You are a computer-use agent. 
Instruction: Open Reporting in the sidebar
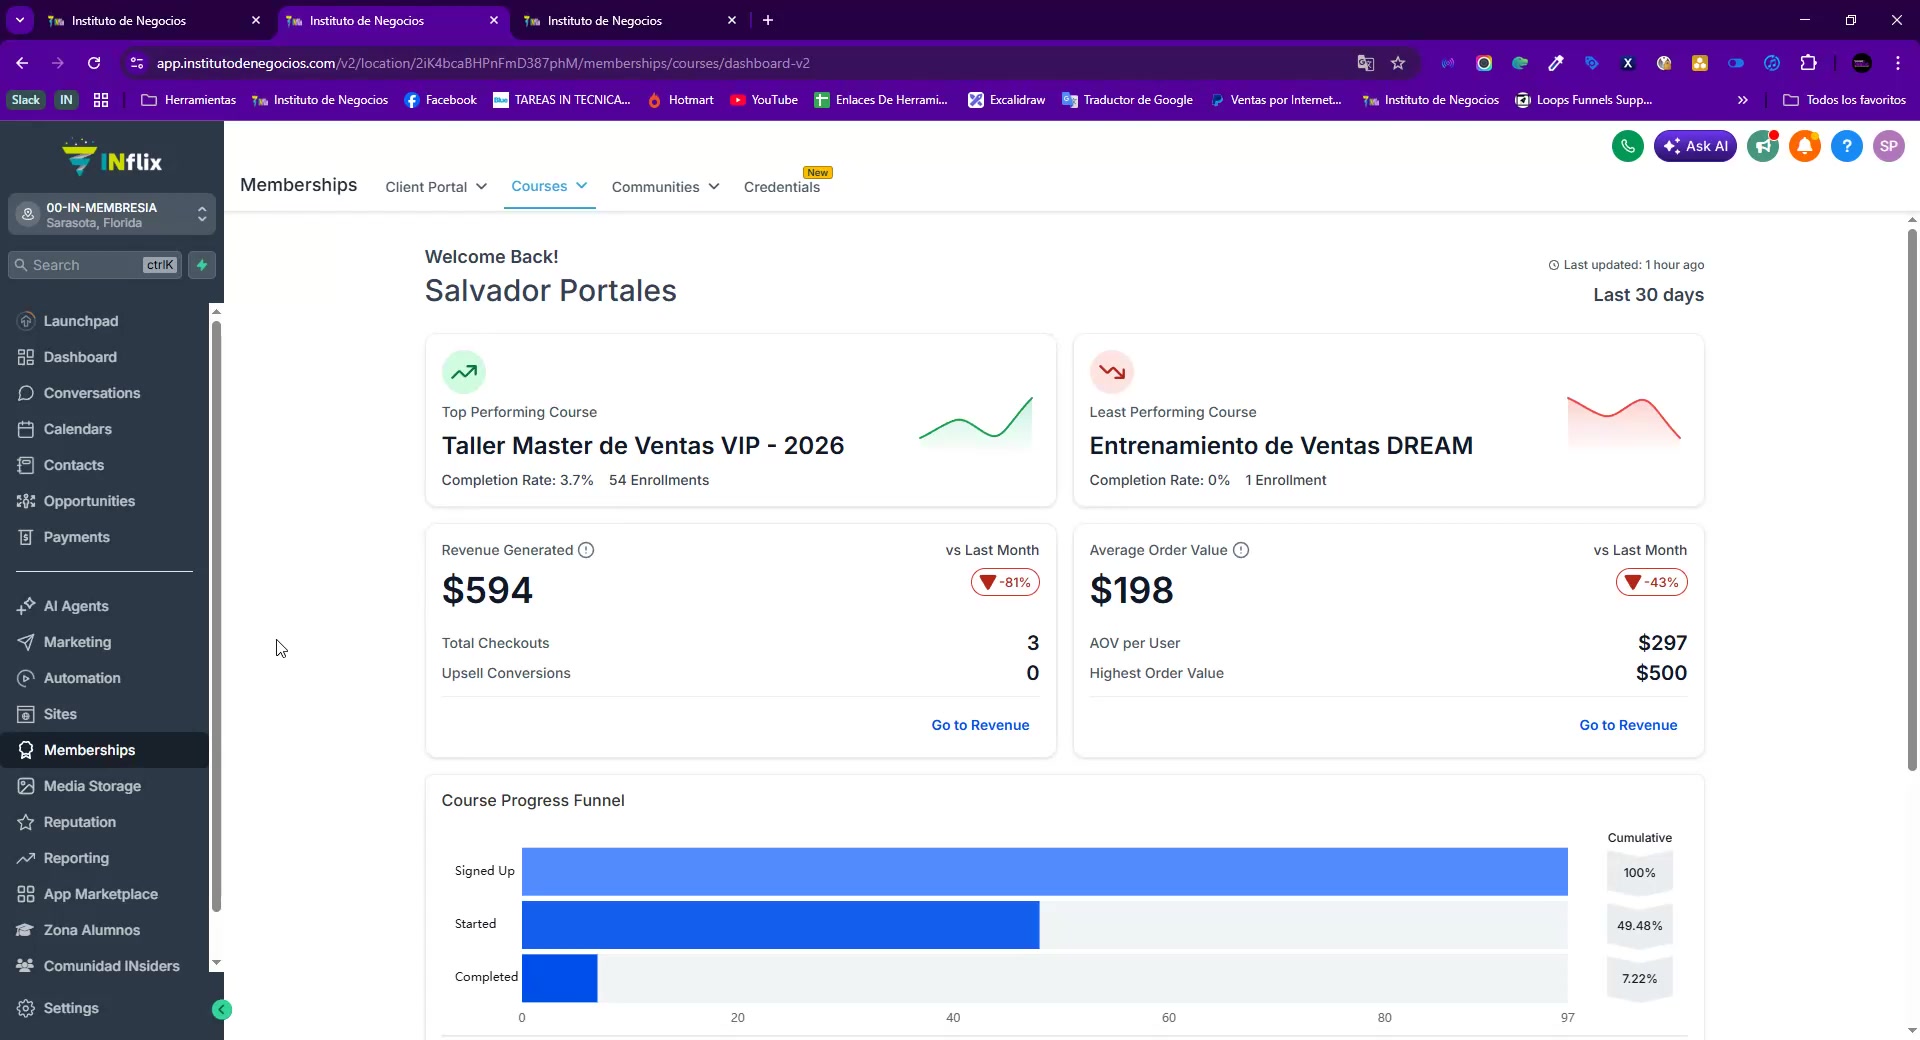tap(76, 858)
